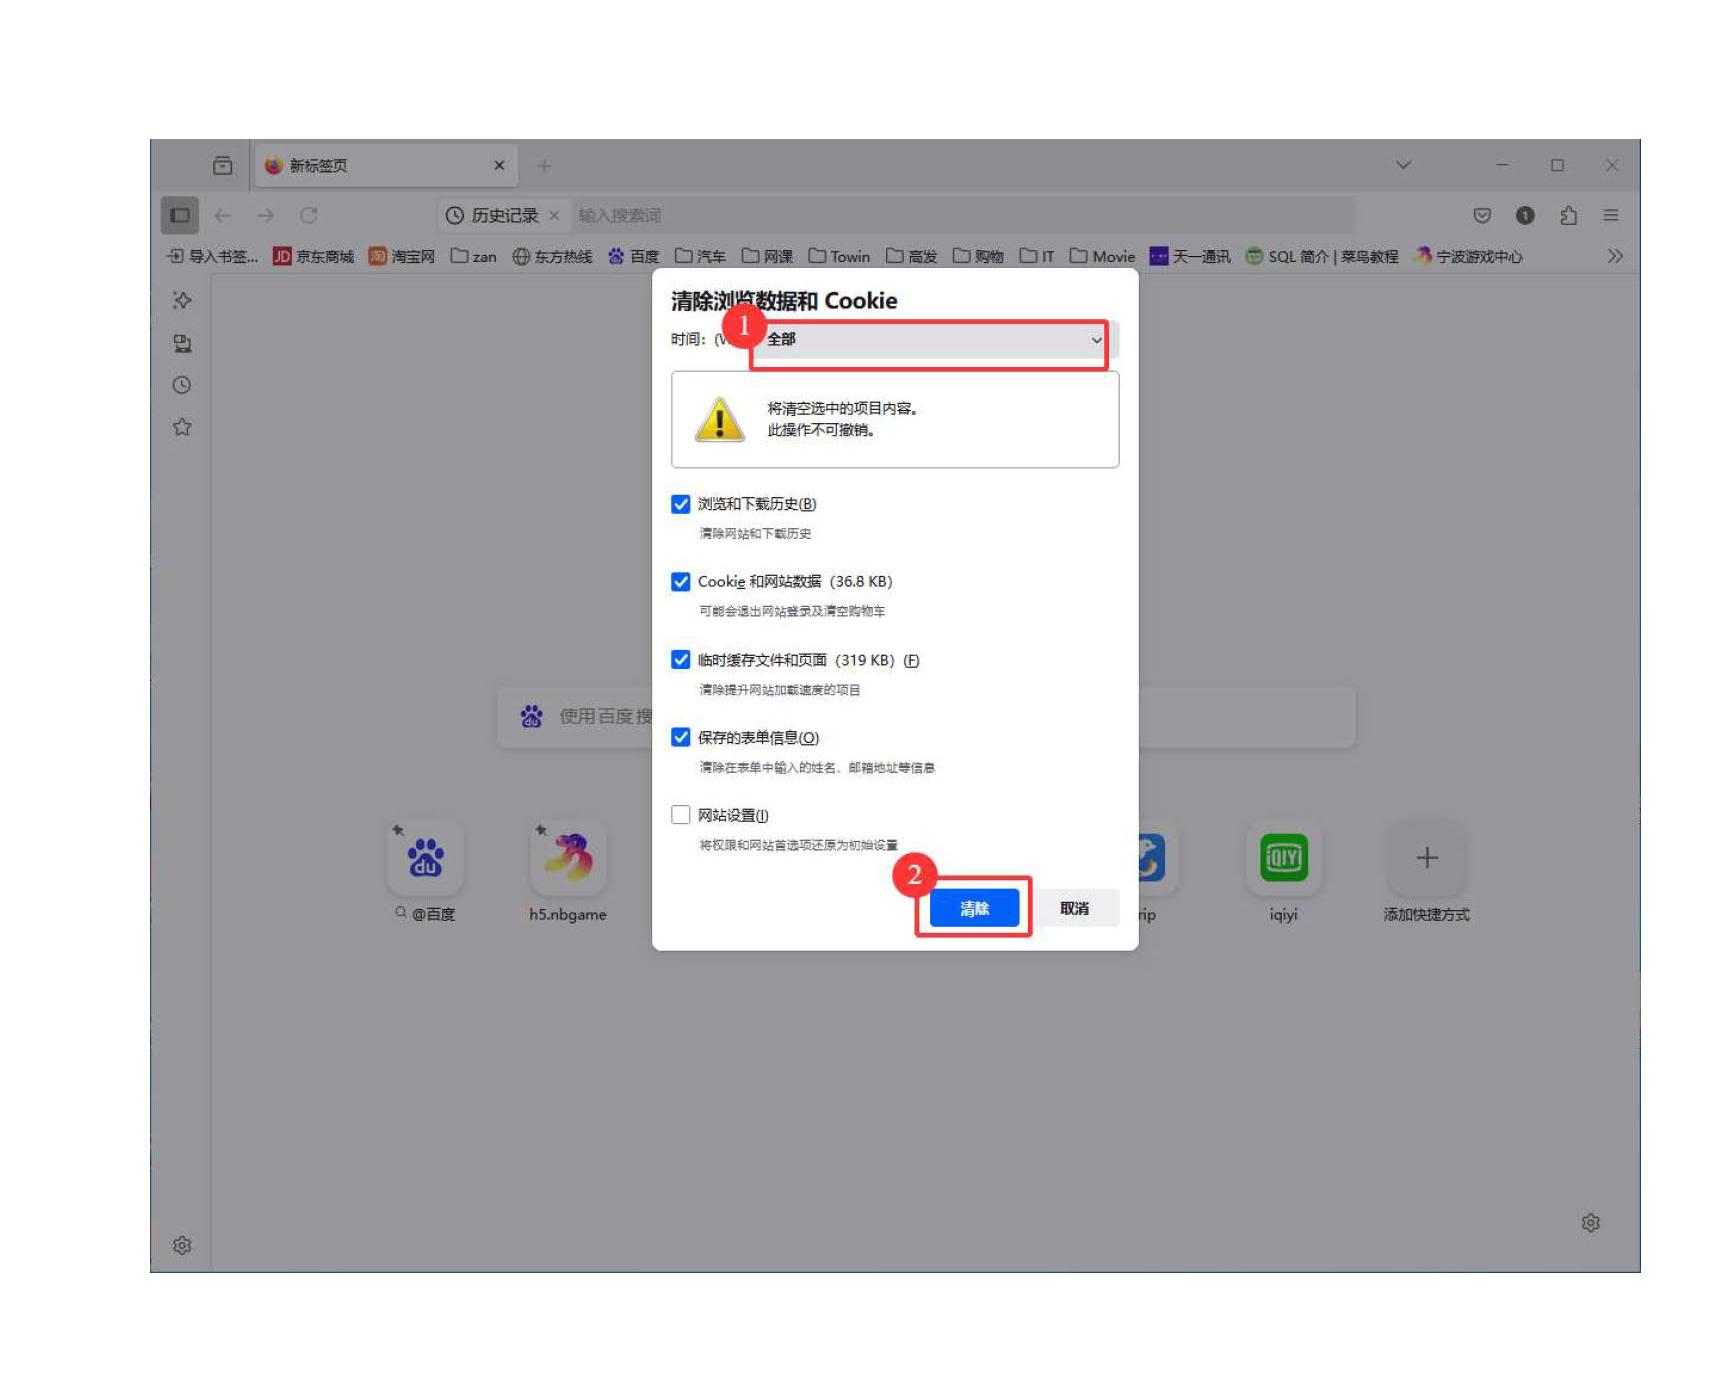Close the 新标签页 tab
This screenshot has height=1384, width=1736.
tap(499, 165)
